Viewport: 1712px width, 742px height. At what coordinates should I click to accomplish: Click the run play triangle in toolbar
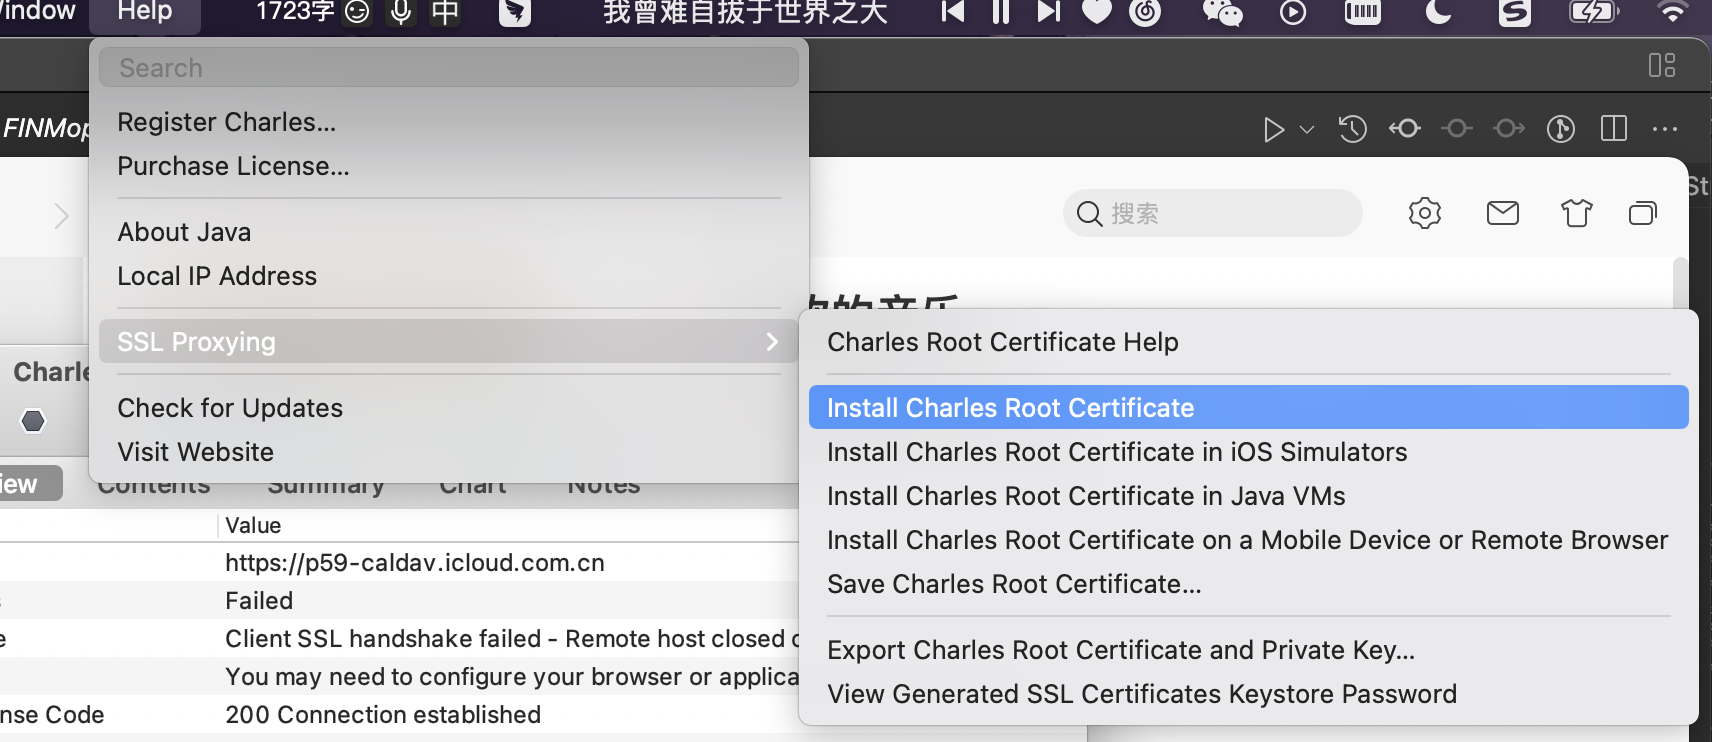[1273, 130]
